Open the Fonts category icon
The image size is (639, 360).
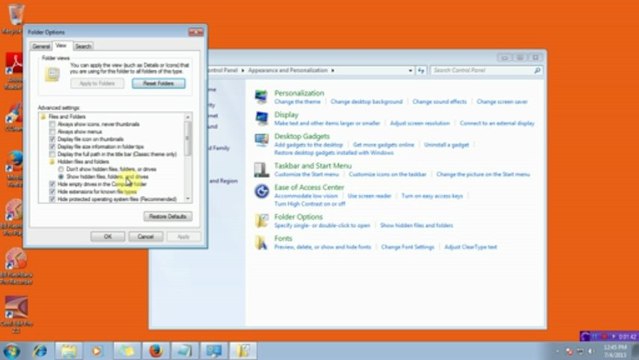(261, 242)
